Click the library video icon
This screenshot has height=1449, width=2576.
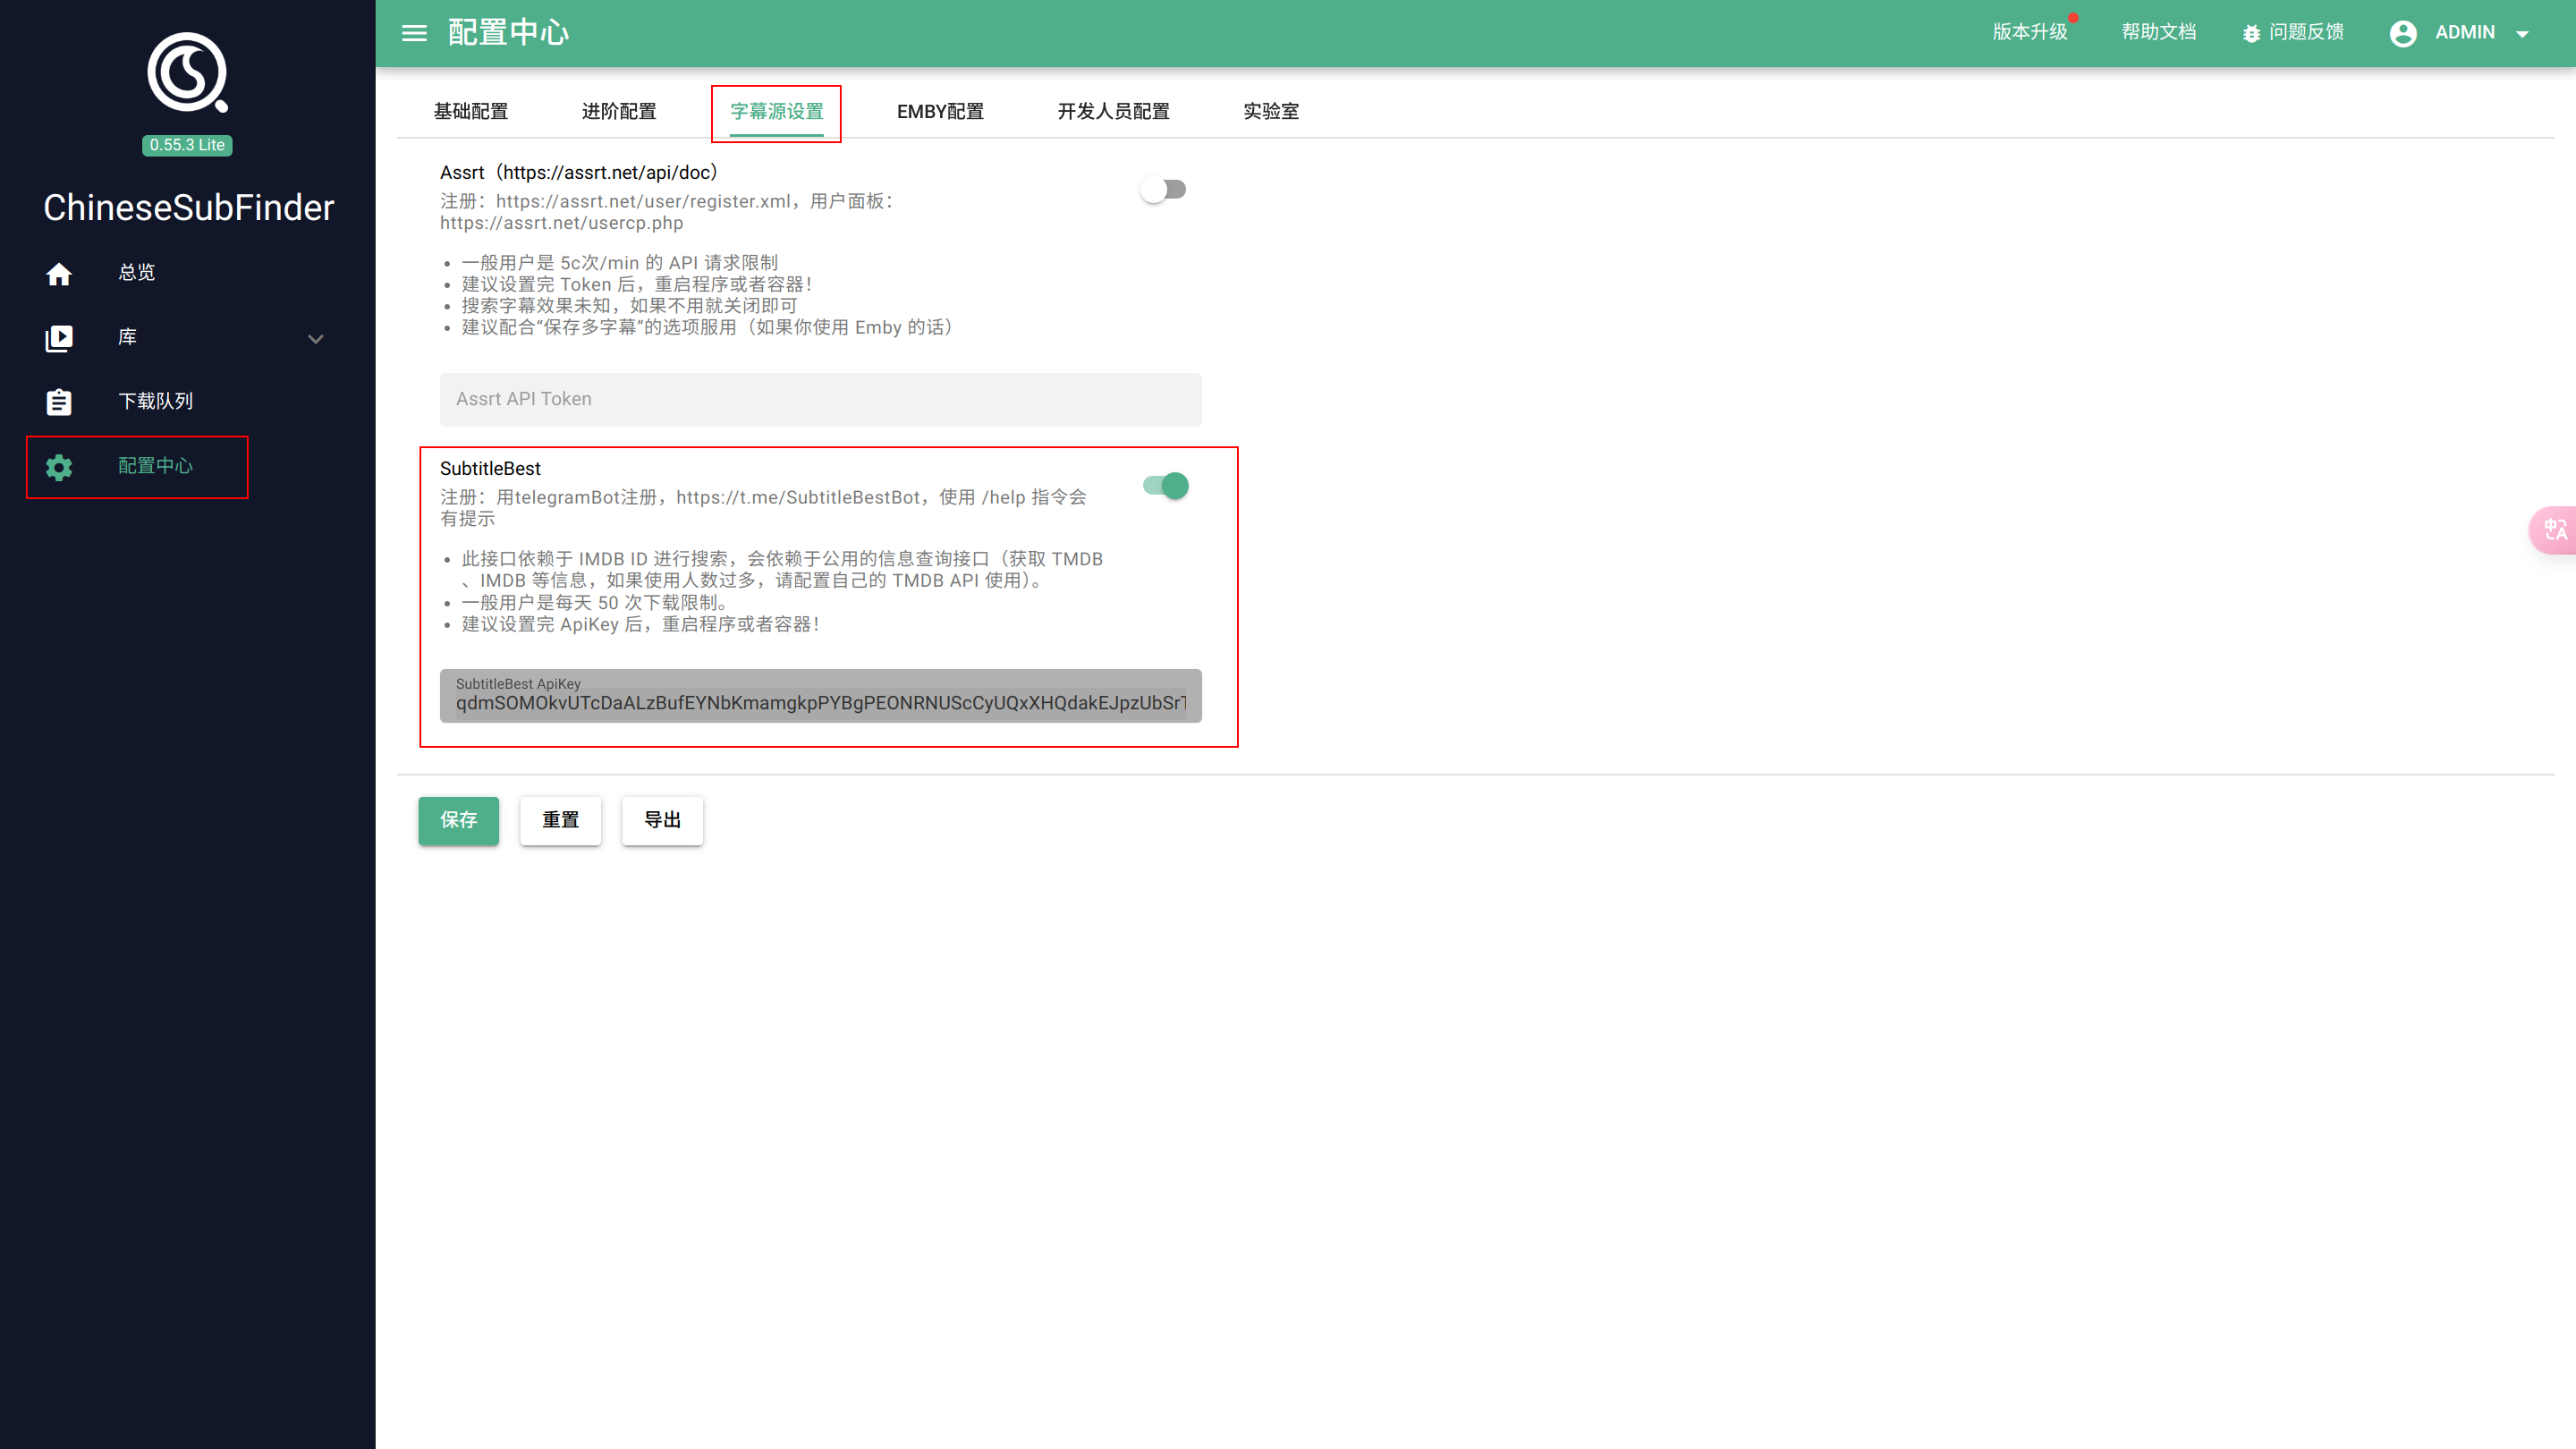click(59, 338)
